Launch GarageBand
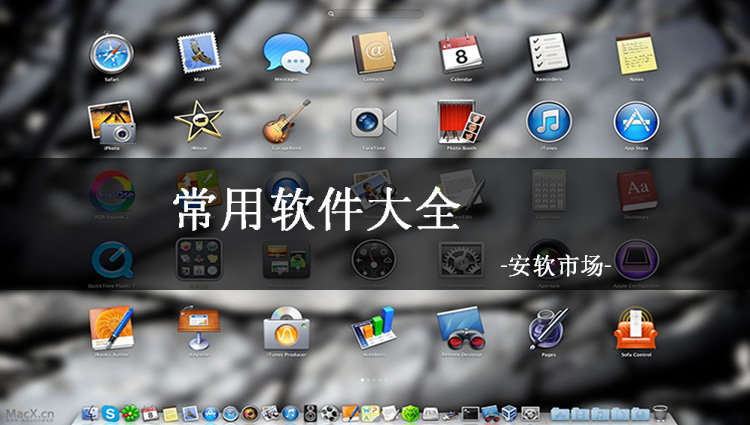 (x=286, y=122)
